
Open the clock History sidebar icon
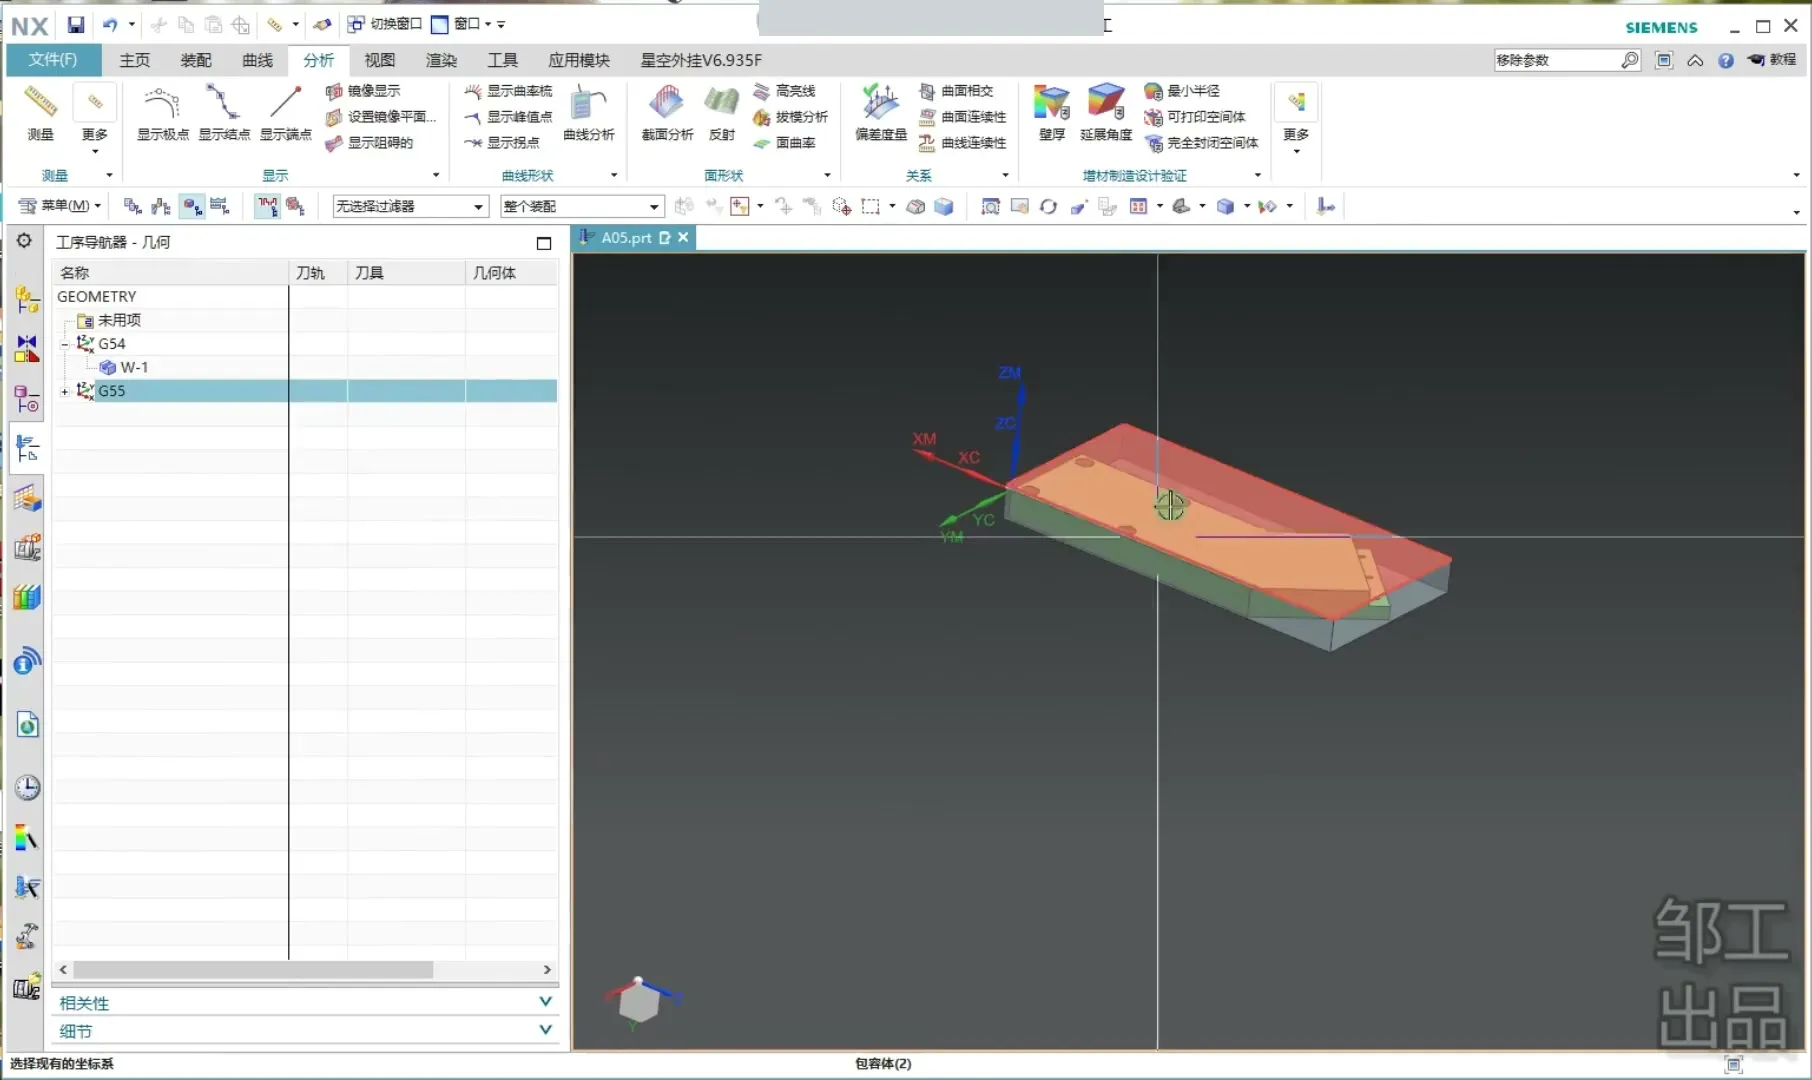click(27, 788)
